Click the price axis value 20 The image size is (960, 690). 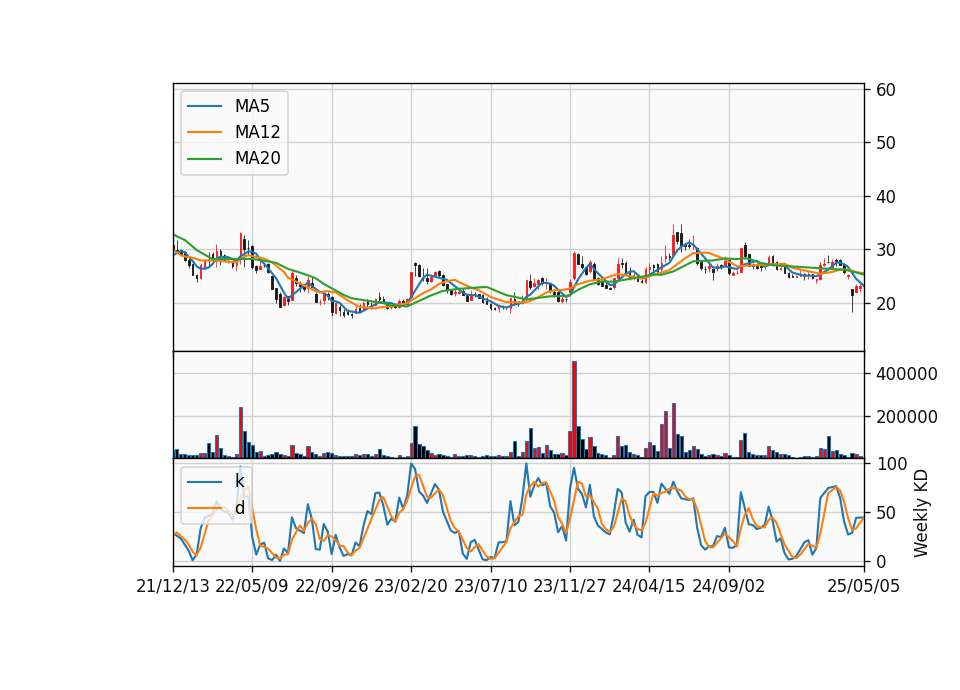tap(886, 304)
